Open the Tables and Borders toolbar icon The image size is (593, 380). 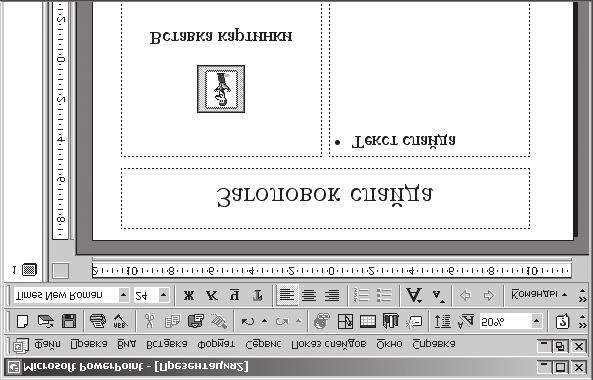pyautogui.click(x=345, y=322)
